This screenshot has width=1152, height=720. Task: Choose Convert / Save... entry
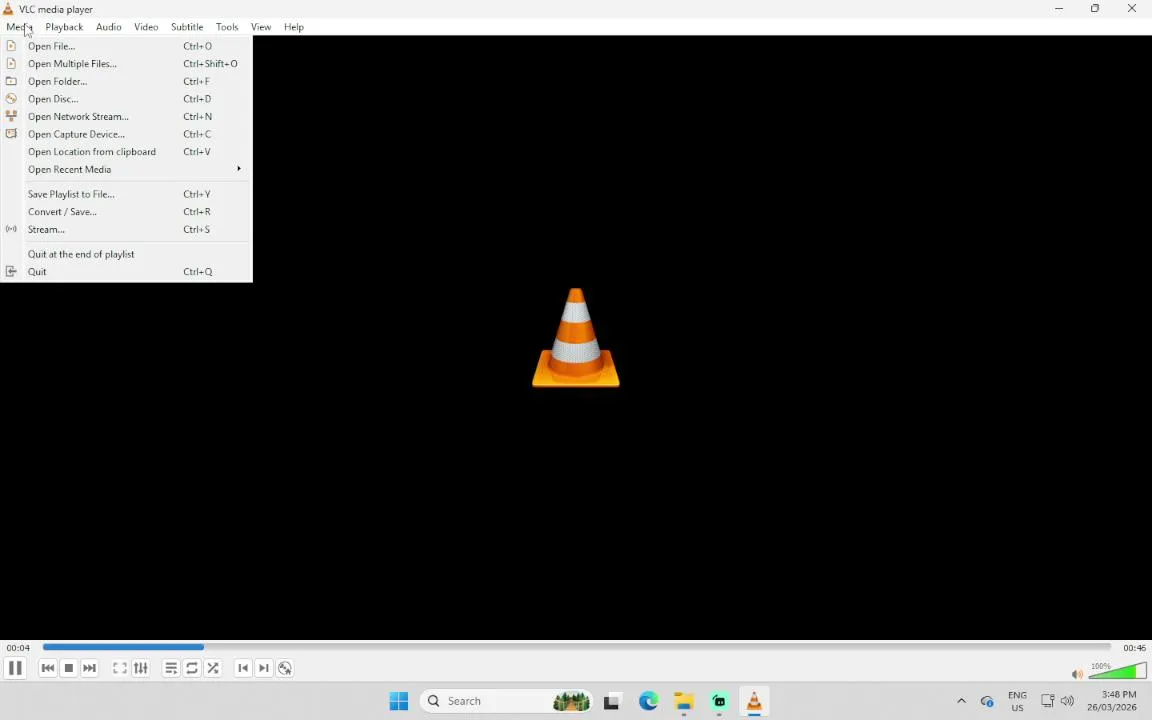click(x=126, y=212)
